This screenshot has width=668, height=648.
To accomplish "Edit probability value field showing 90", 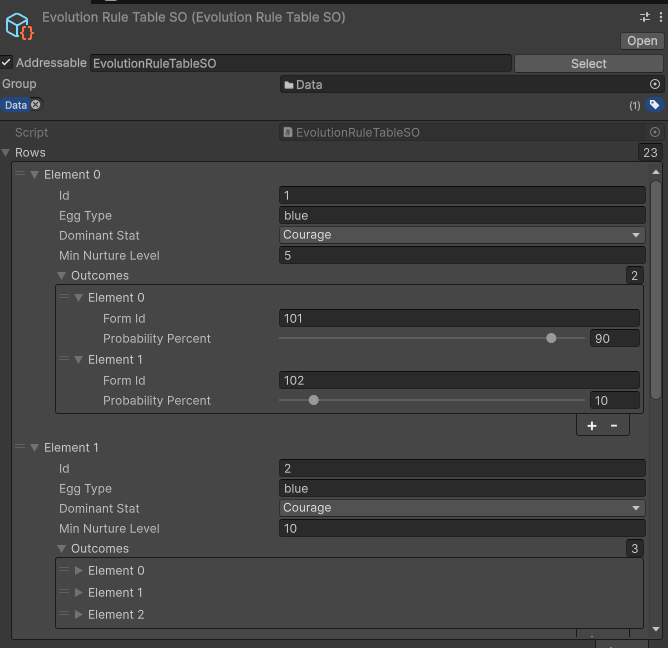I will [x=615, y=339].
